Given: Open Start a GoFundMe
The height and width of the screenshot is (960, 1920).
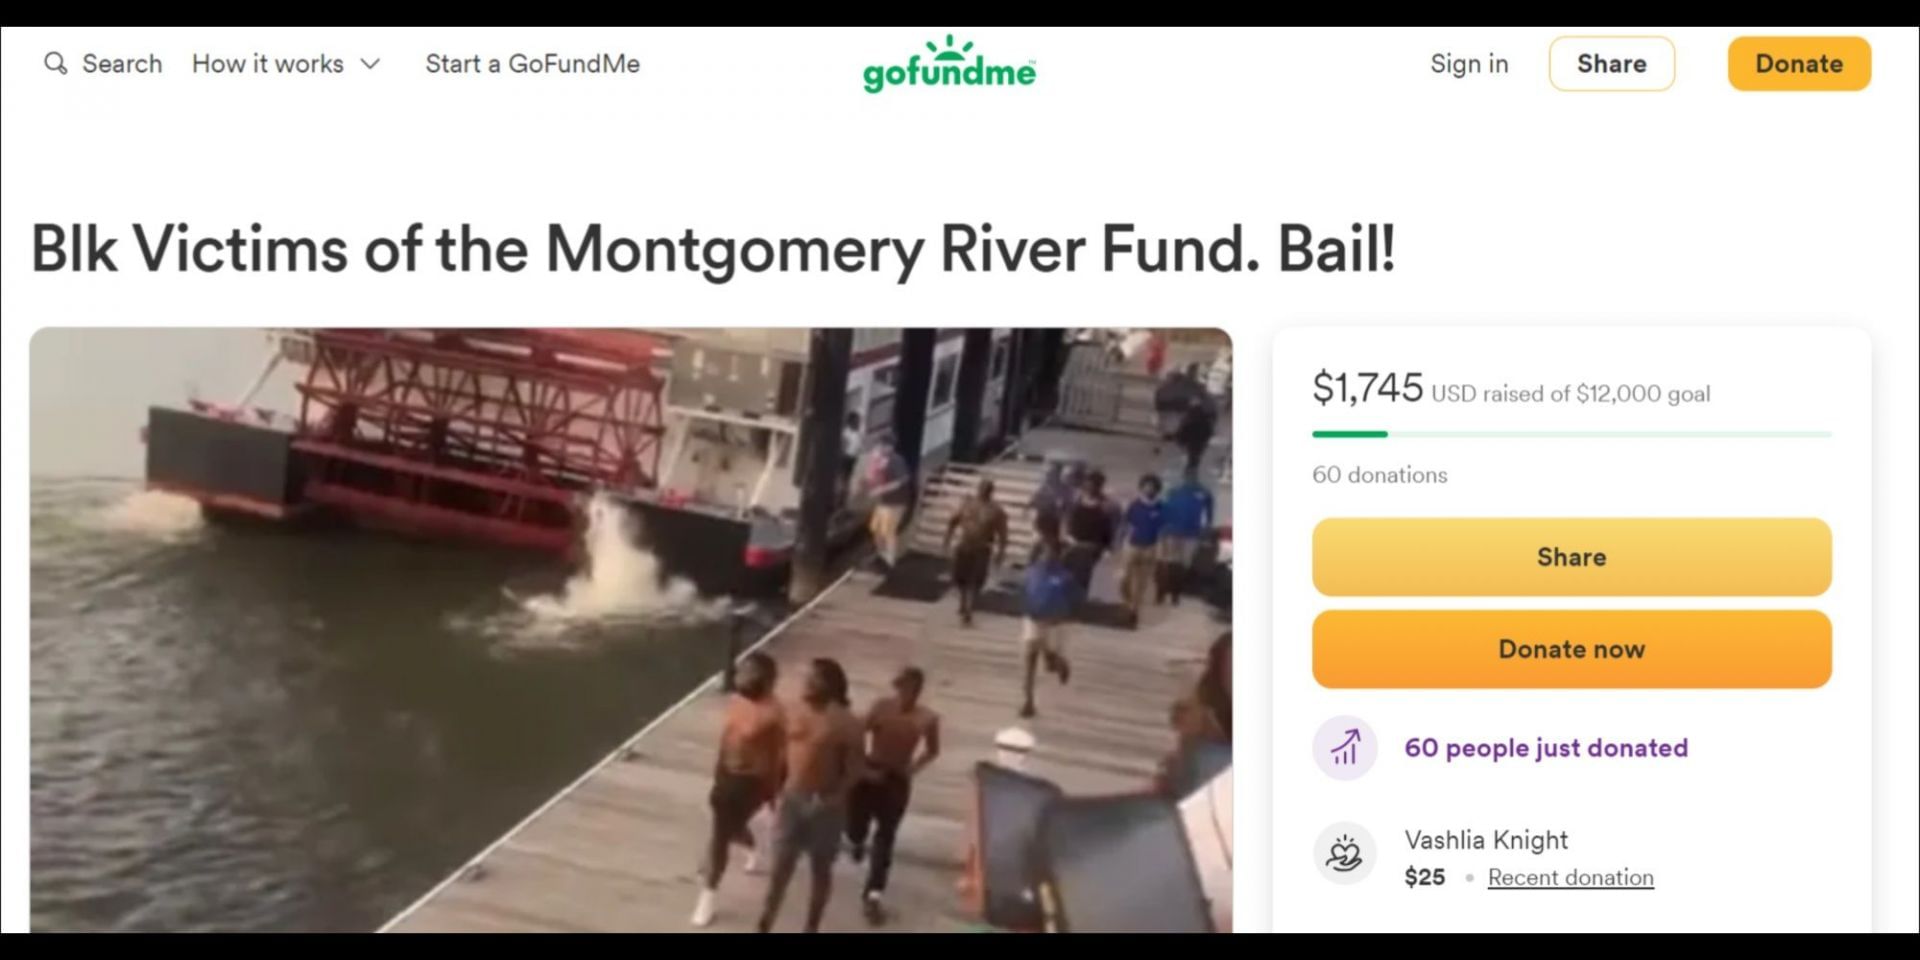Looking at the screenshot, I should 532,64.
